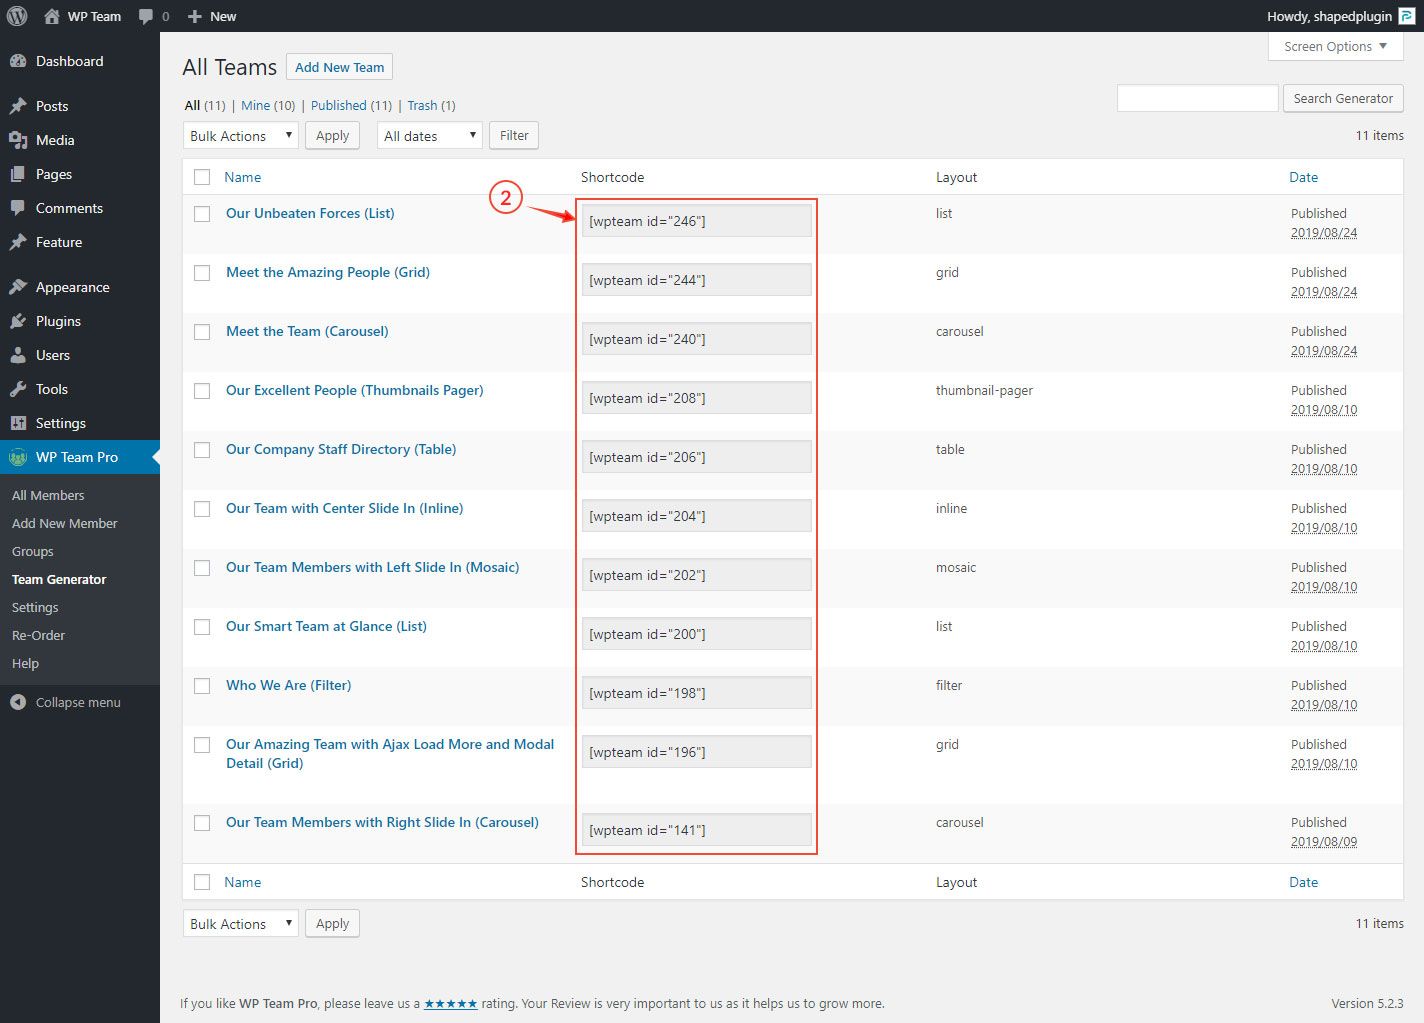Image resolution: width=1424 pixels, height=1023 pixels.
Task: Click the Dashboard gauge icon
Action: 18,61
